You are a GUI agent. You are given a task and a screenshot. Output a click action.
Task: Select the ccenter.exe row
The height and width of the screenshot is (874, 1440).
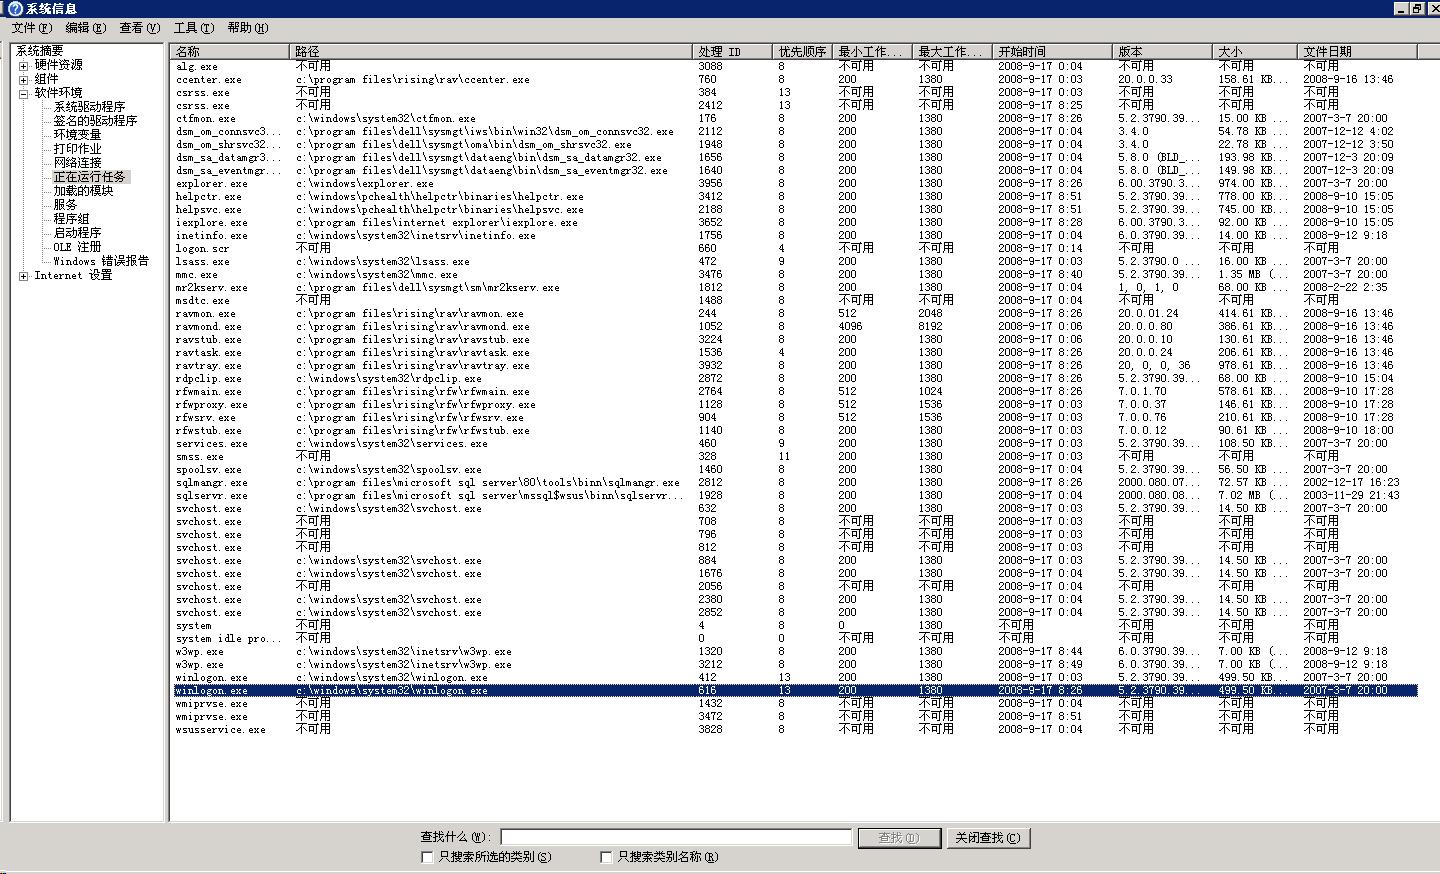pyautogui.click(x=795, y=80)
